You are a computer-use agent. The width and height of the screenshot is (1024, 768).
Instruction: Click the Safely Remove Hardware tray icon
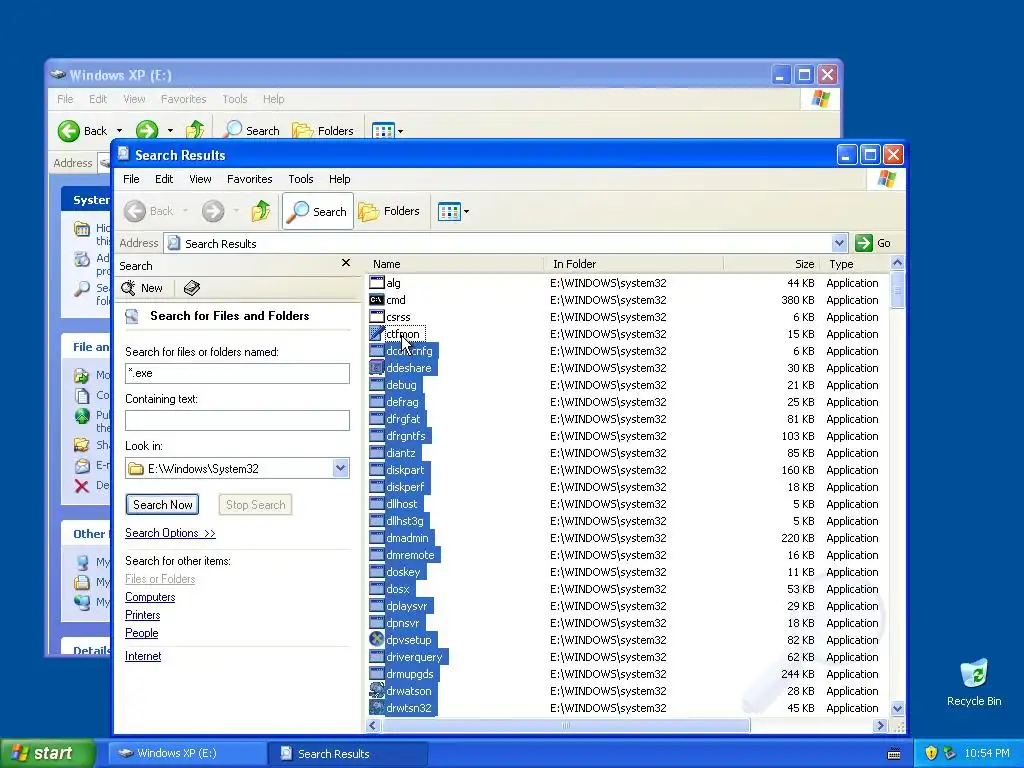[x=950, y=753]
